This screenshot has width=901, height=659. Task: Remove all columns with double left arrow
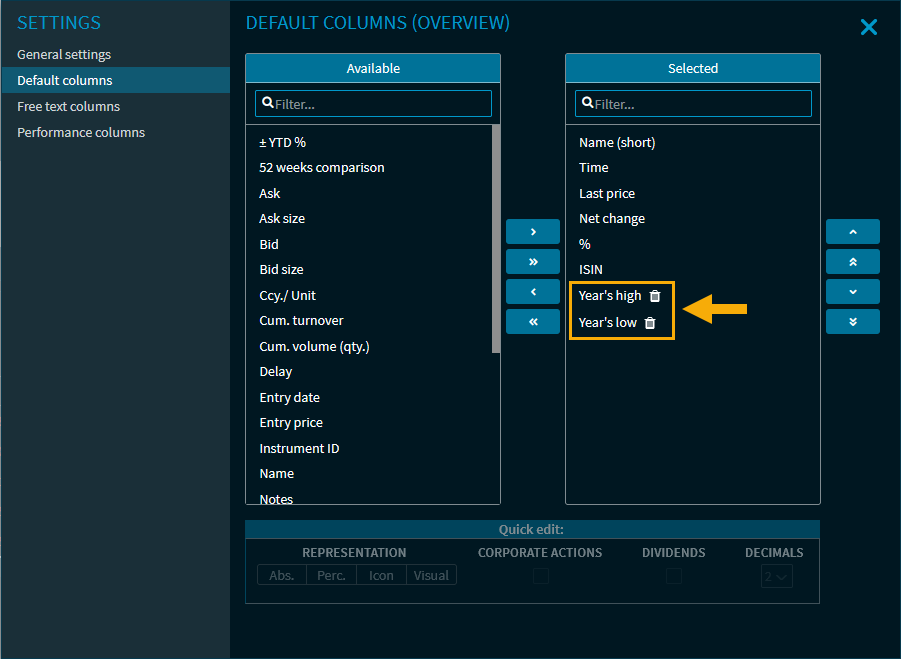(x=532, y=322)
